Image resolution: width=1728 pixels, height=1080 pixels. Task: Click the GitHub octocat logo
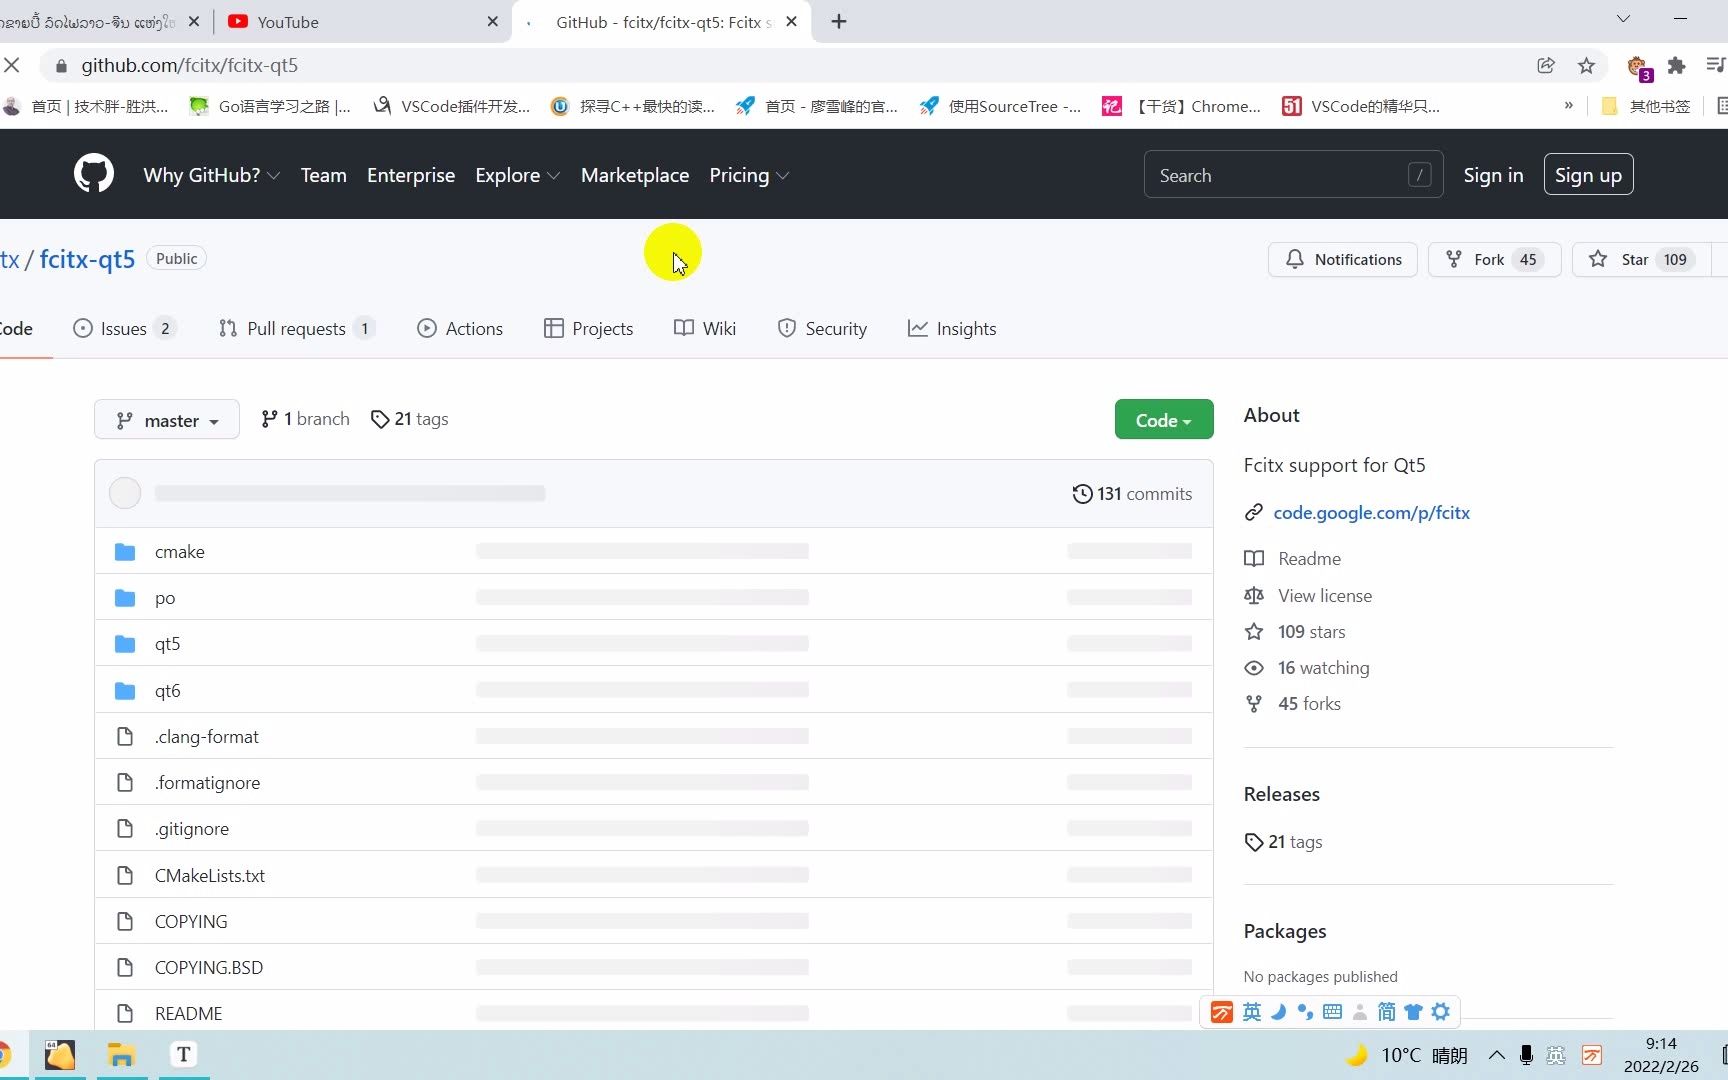(x=93, y=174)
